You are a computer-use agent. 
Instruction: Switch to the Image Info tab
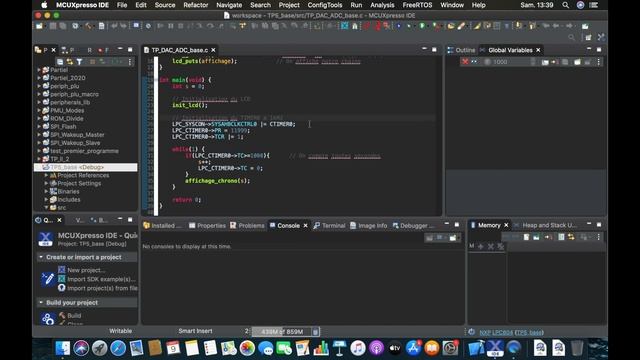[369, 225]
